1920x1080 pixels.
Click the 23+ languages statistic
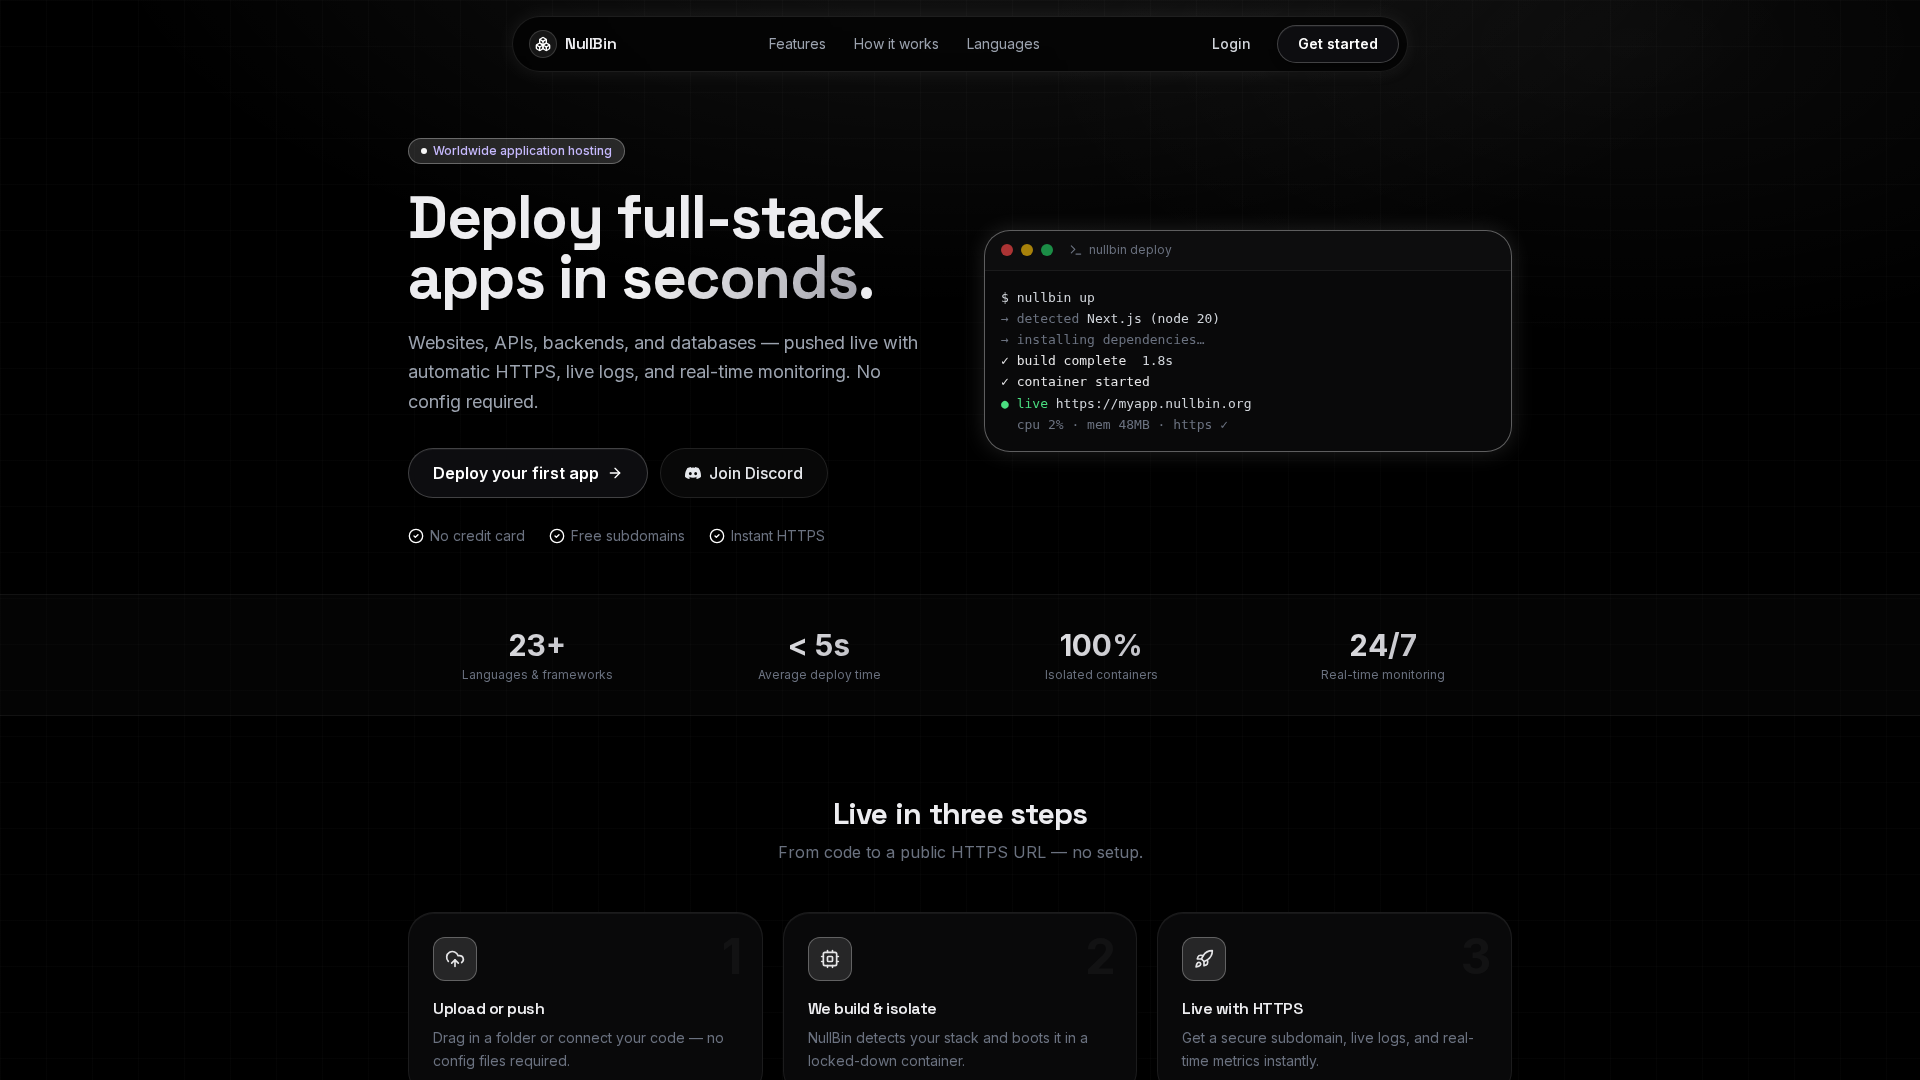pyautogui.click(x=537, y=646)
